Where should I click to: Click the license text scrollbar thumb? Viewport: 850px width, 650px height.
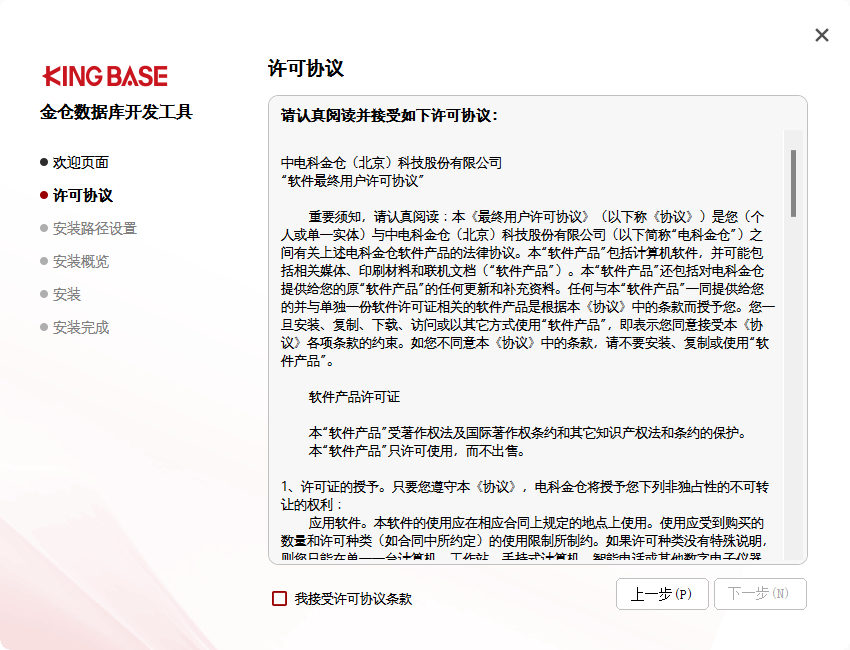tap(793, 183)
